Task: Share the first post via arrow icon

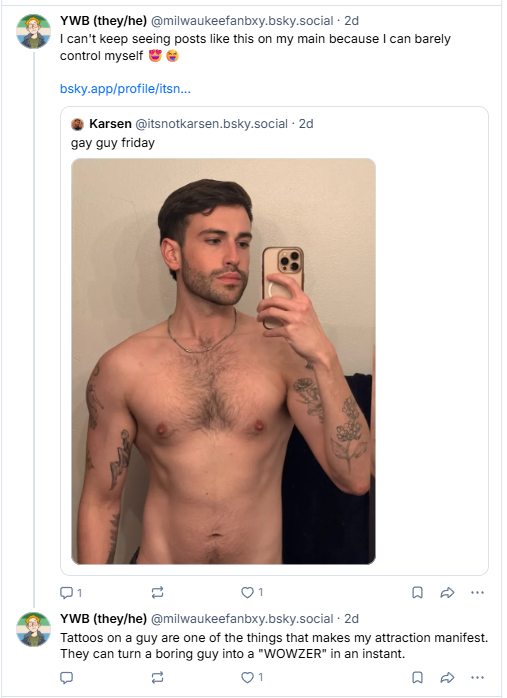Action: pos(447,592)
